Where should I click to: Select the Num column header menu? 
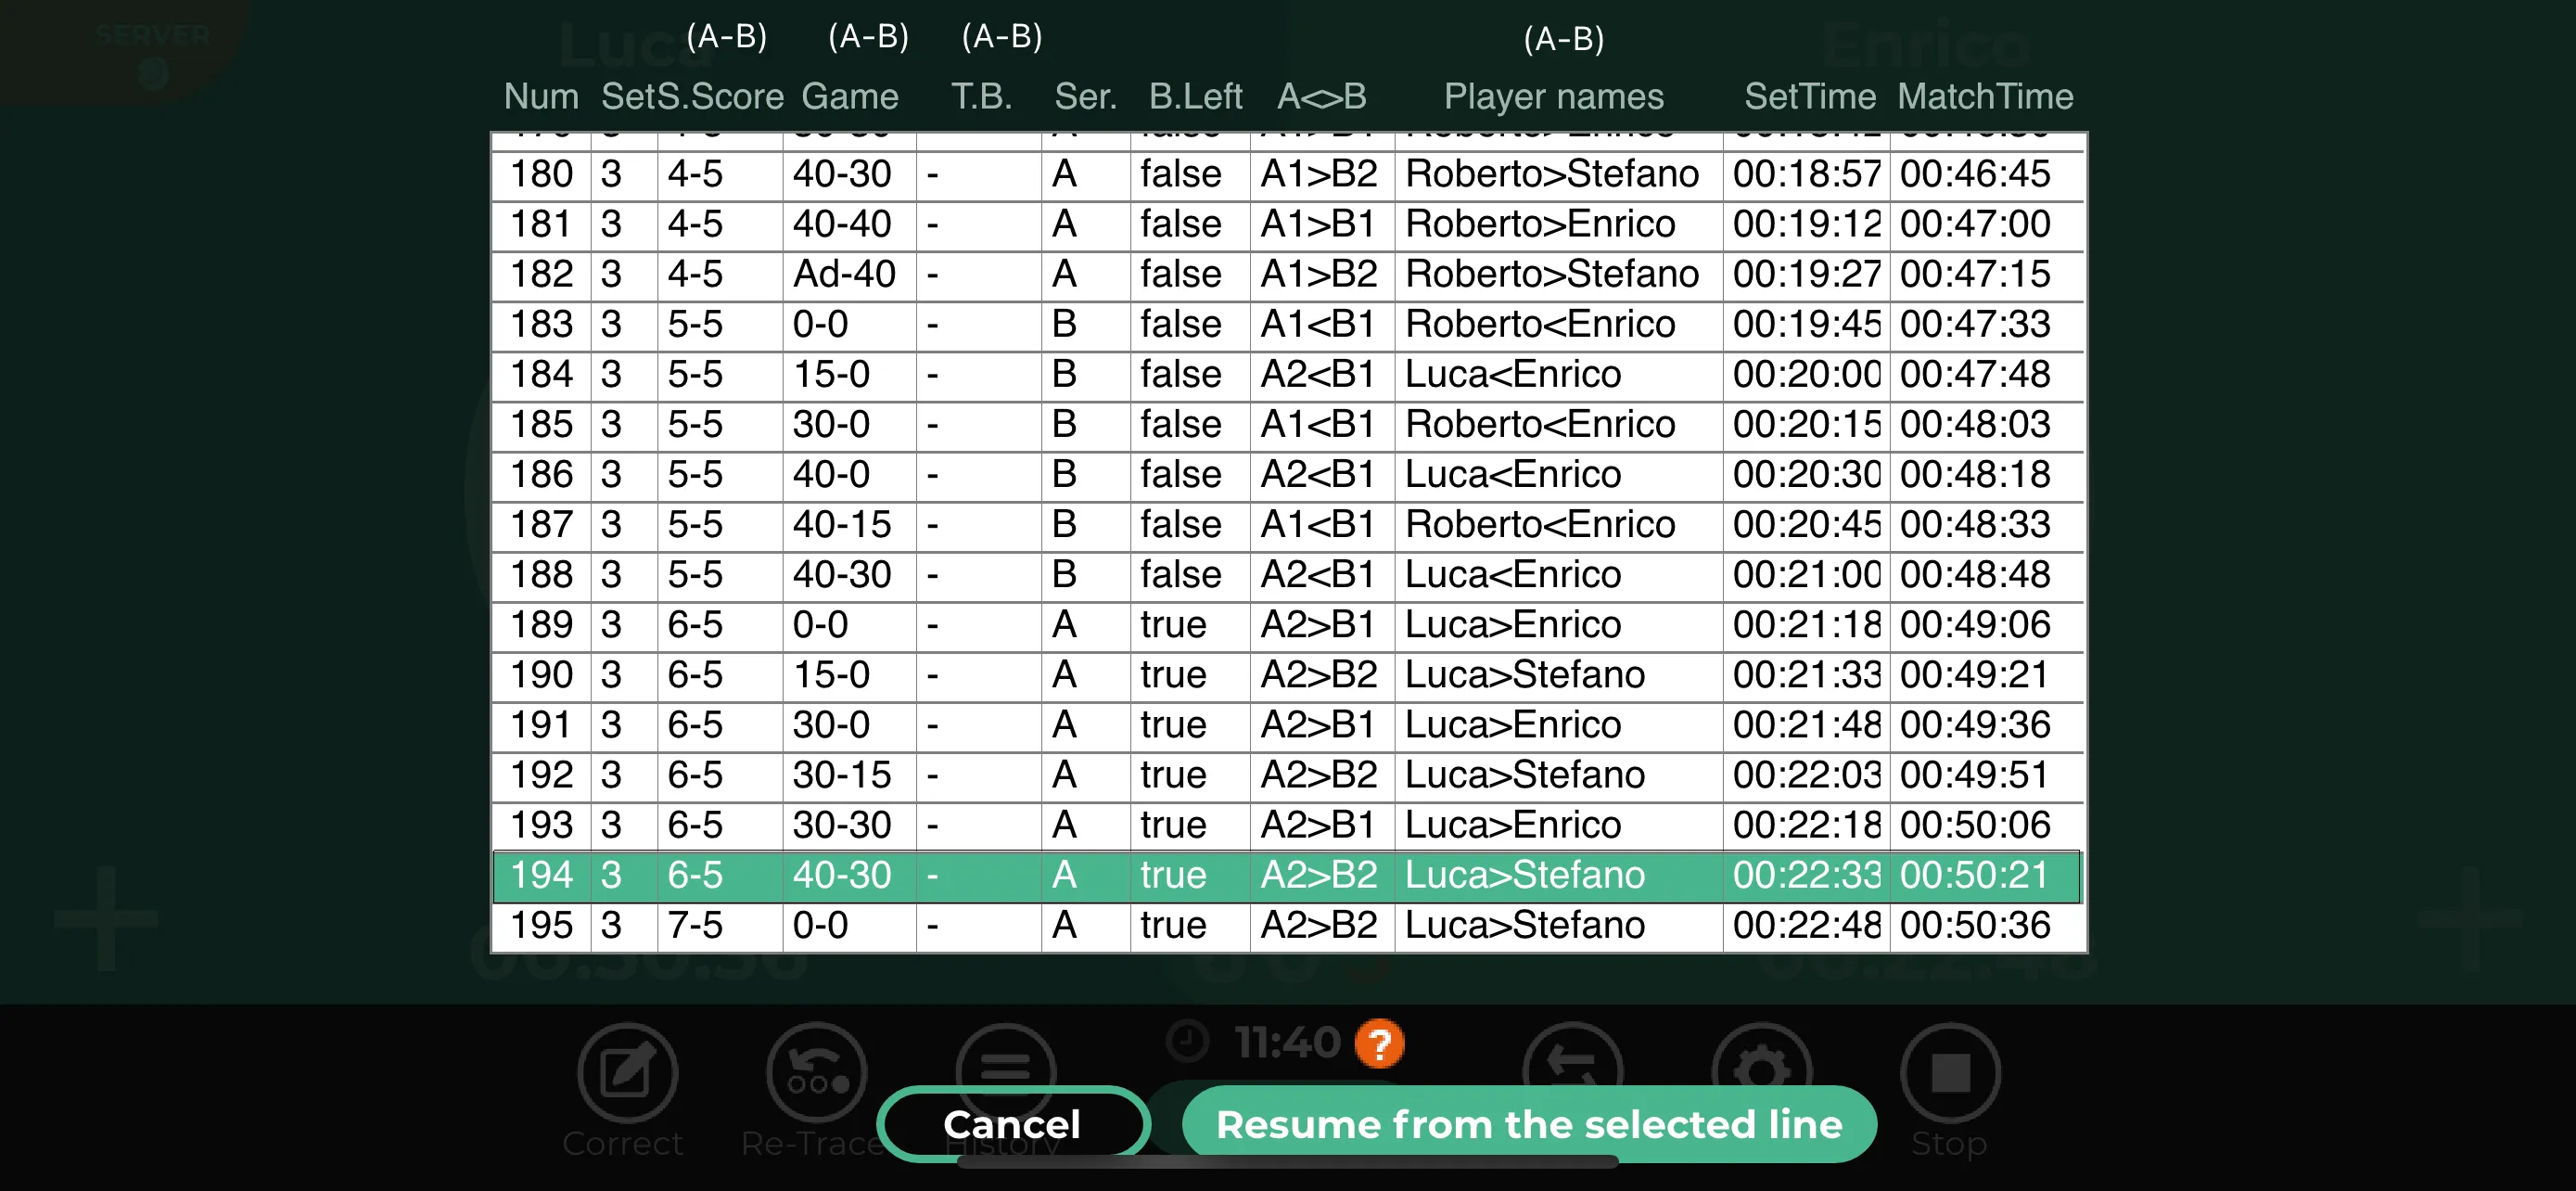tap(541, 96)
